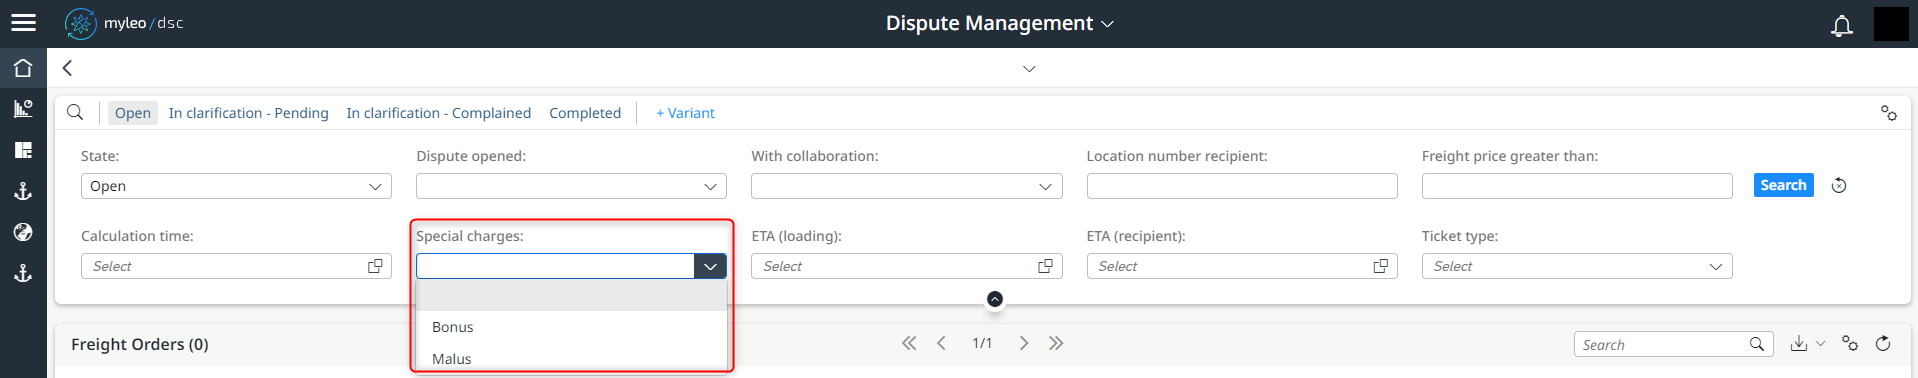This screenshot has width=1918, height=378.
Task: Download the Freight Orders table
Action: tap(1798, 343)
